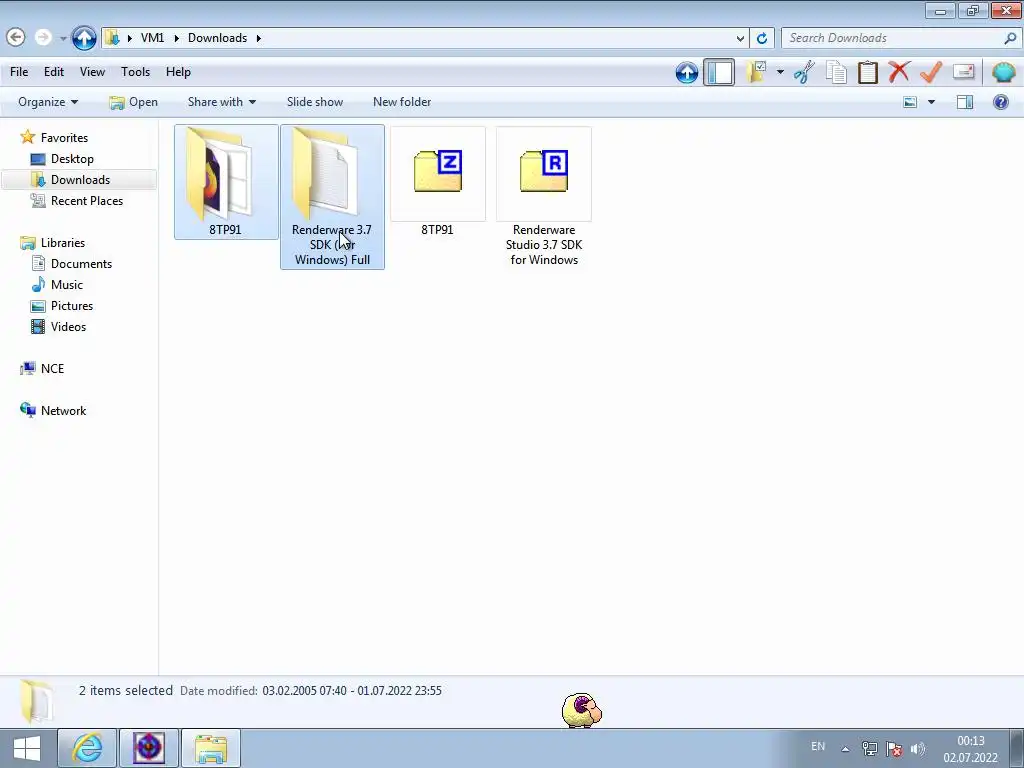Image resolution: width=1024 pixels, height=768 pixels.
Task: Paste using the clipboard icon
Action: coord(867,72)
